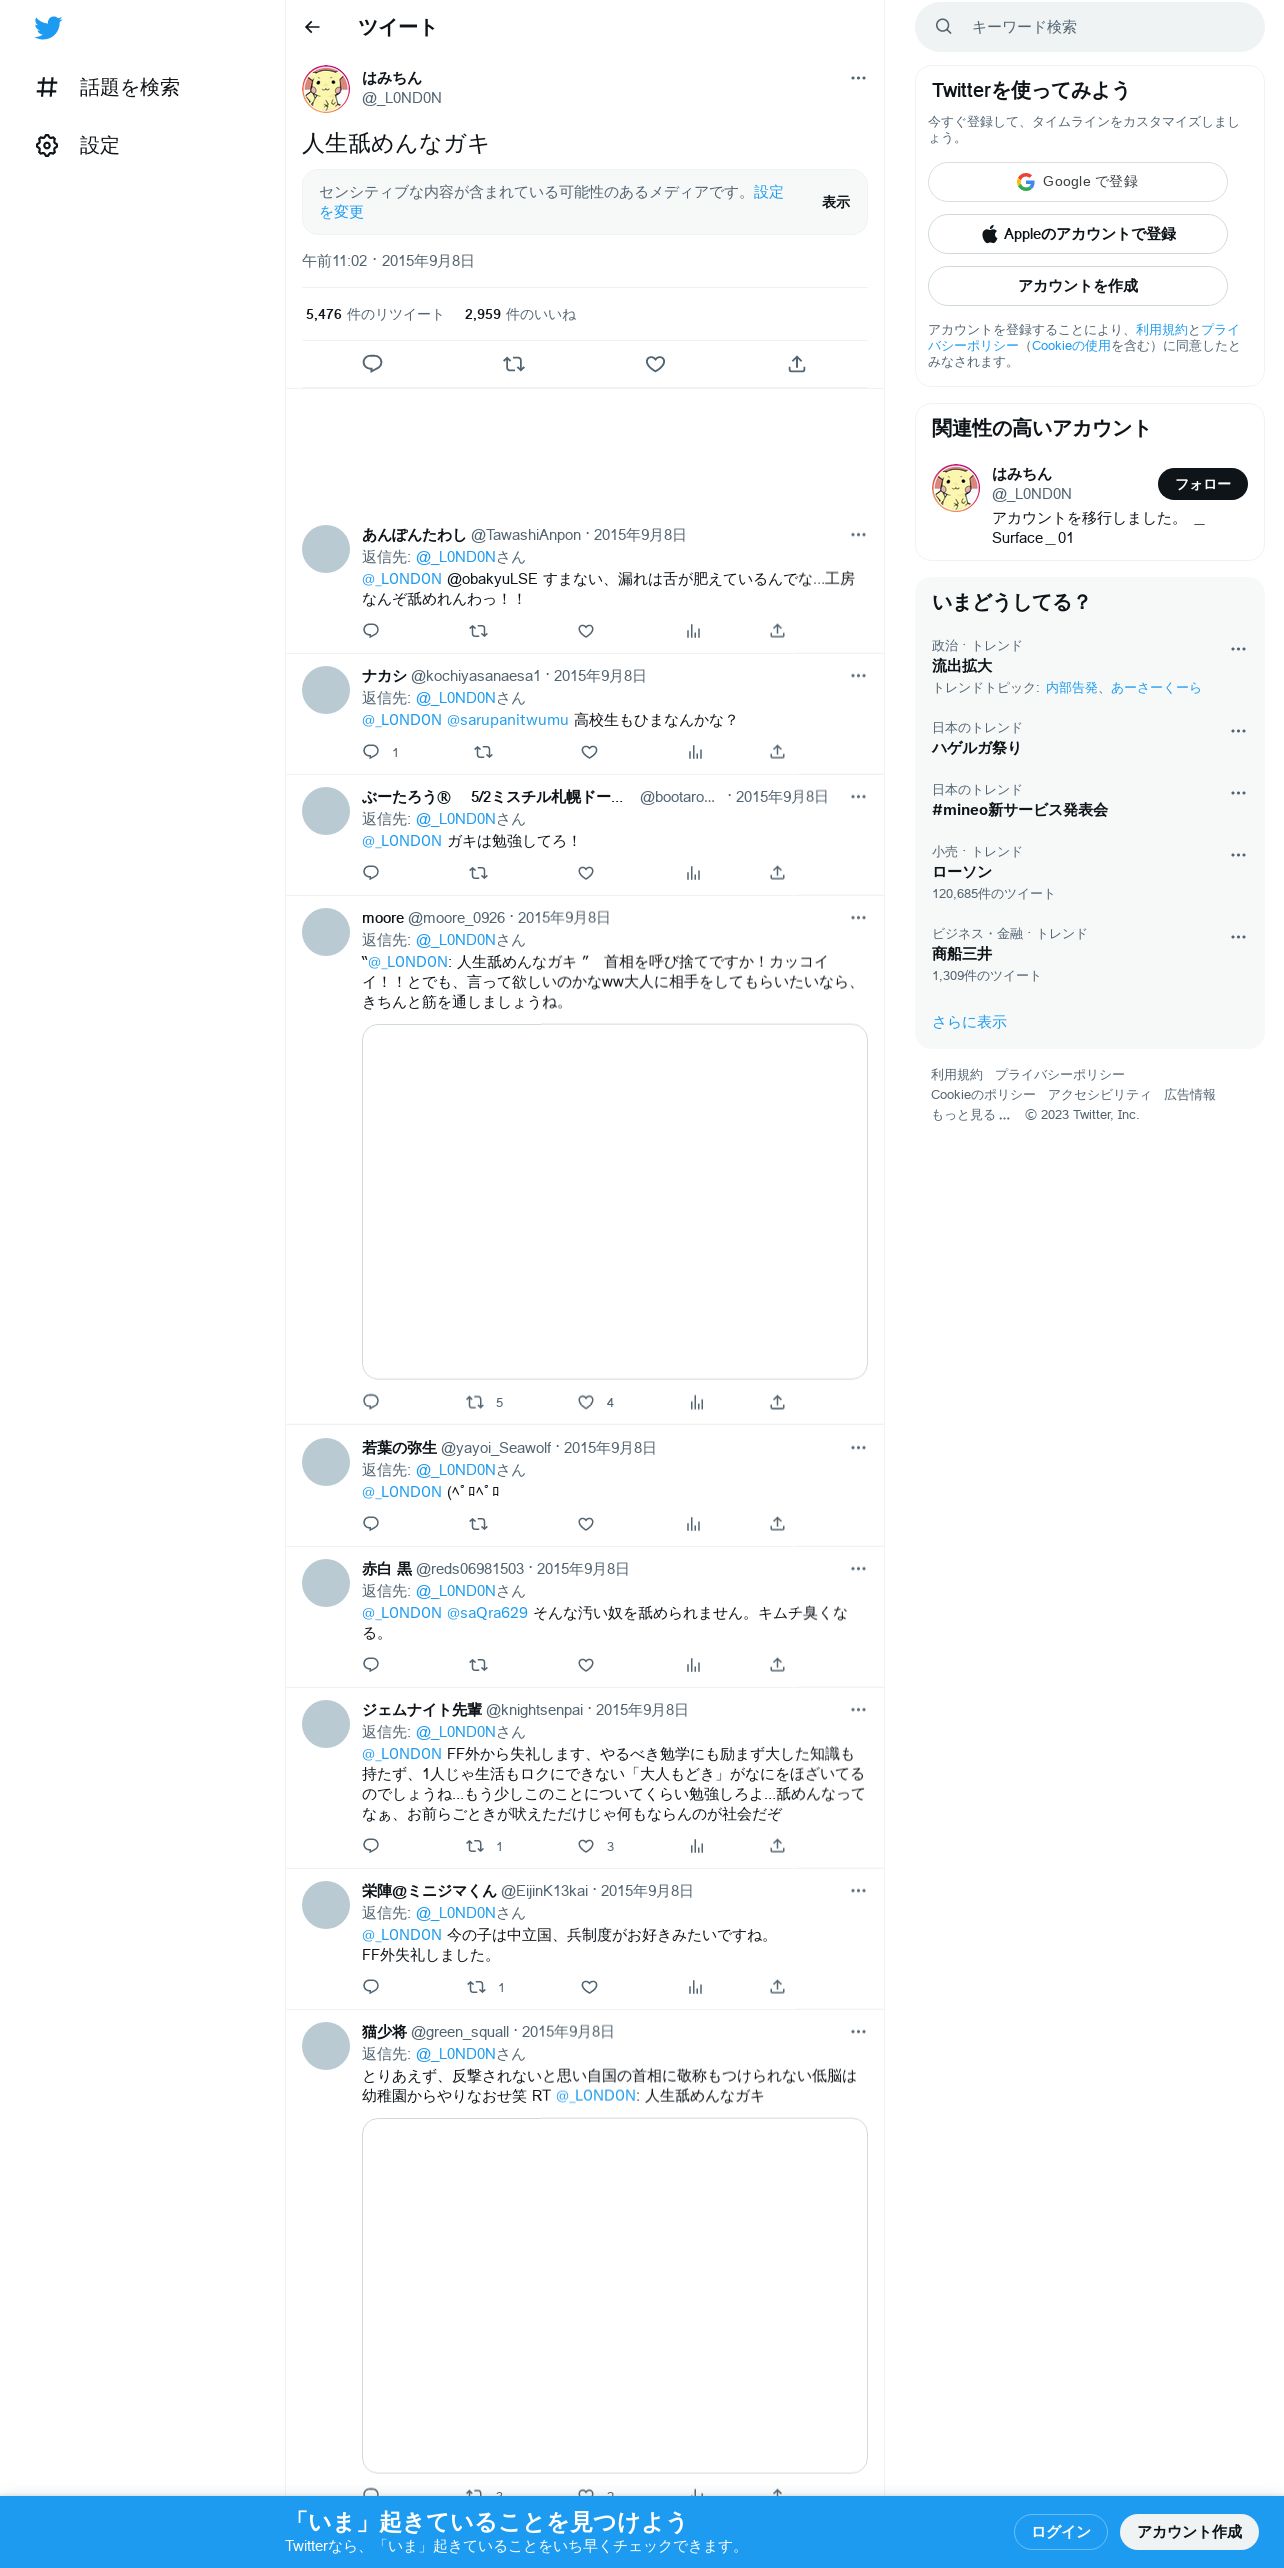View analytics icon on ナカシ's reply

(695, 752)
